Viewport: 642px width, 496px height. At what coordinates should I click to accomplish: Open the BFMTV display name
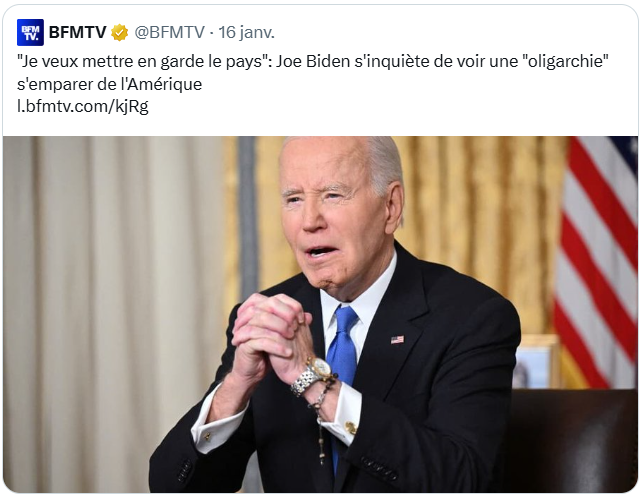coord(77,32)
